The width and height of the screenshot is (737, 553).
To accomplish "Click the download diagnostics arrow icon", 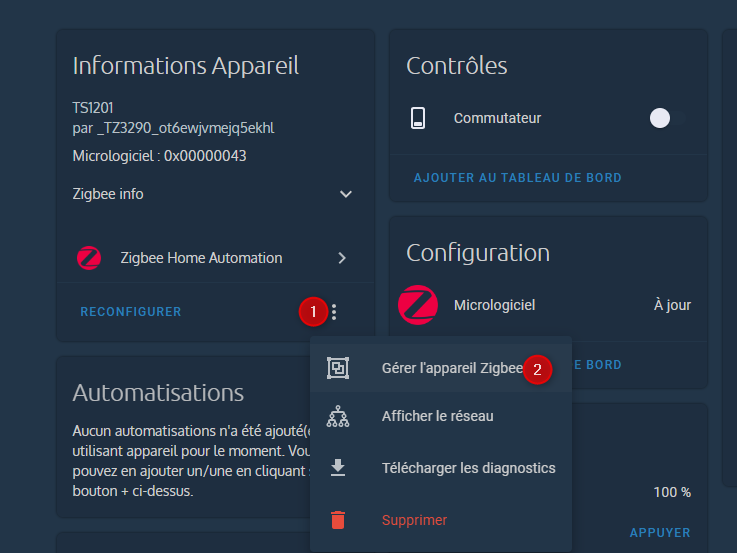I will coord(338,468).
